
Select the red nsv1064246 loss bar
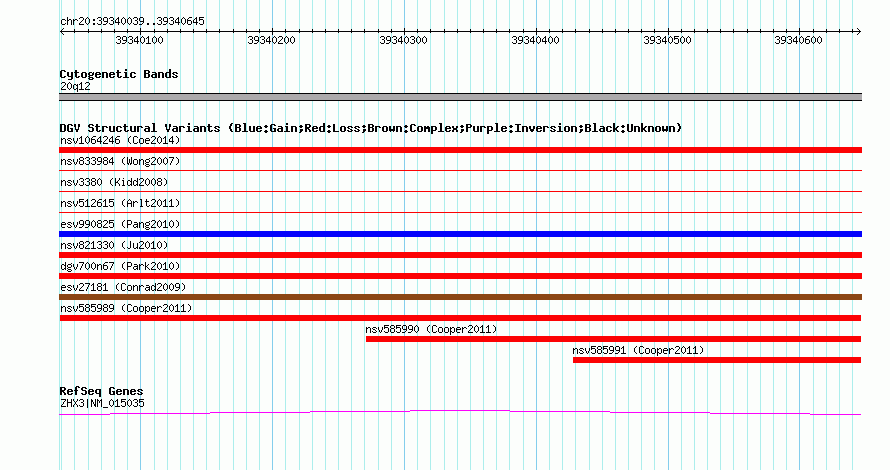(460, 150)
